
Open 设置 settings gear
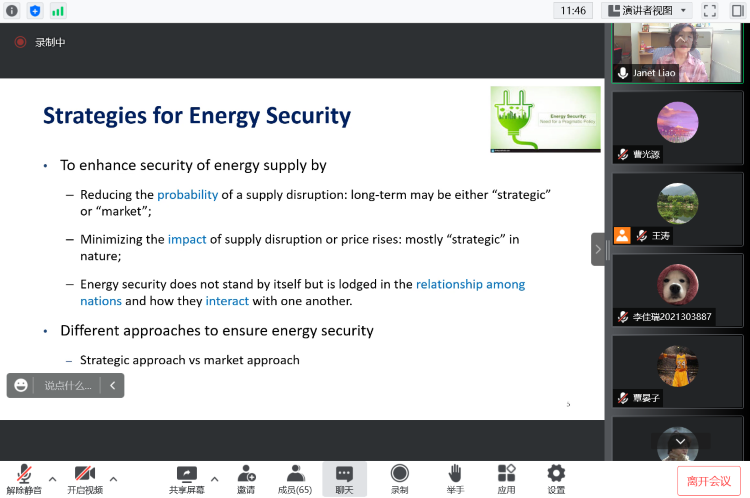pos(556,478)
